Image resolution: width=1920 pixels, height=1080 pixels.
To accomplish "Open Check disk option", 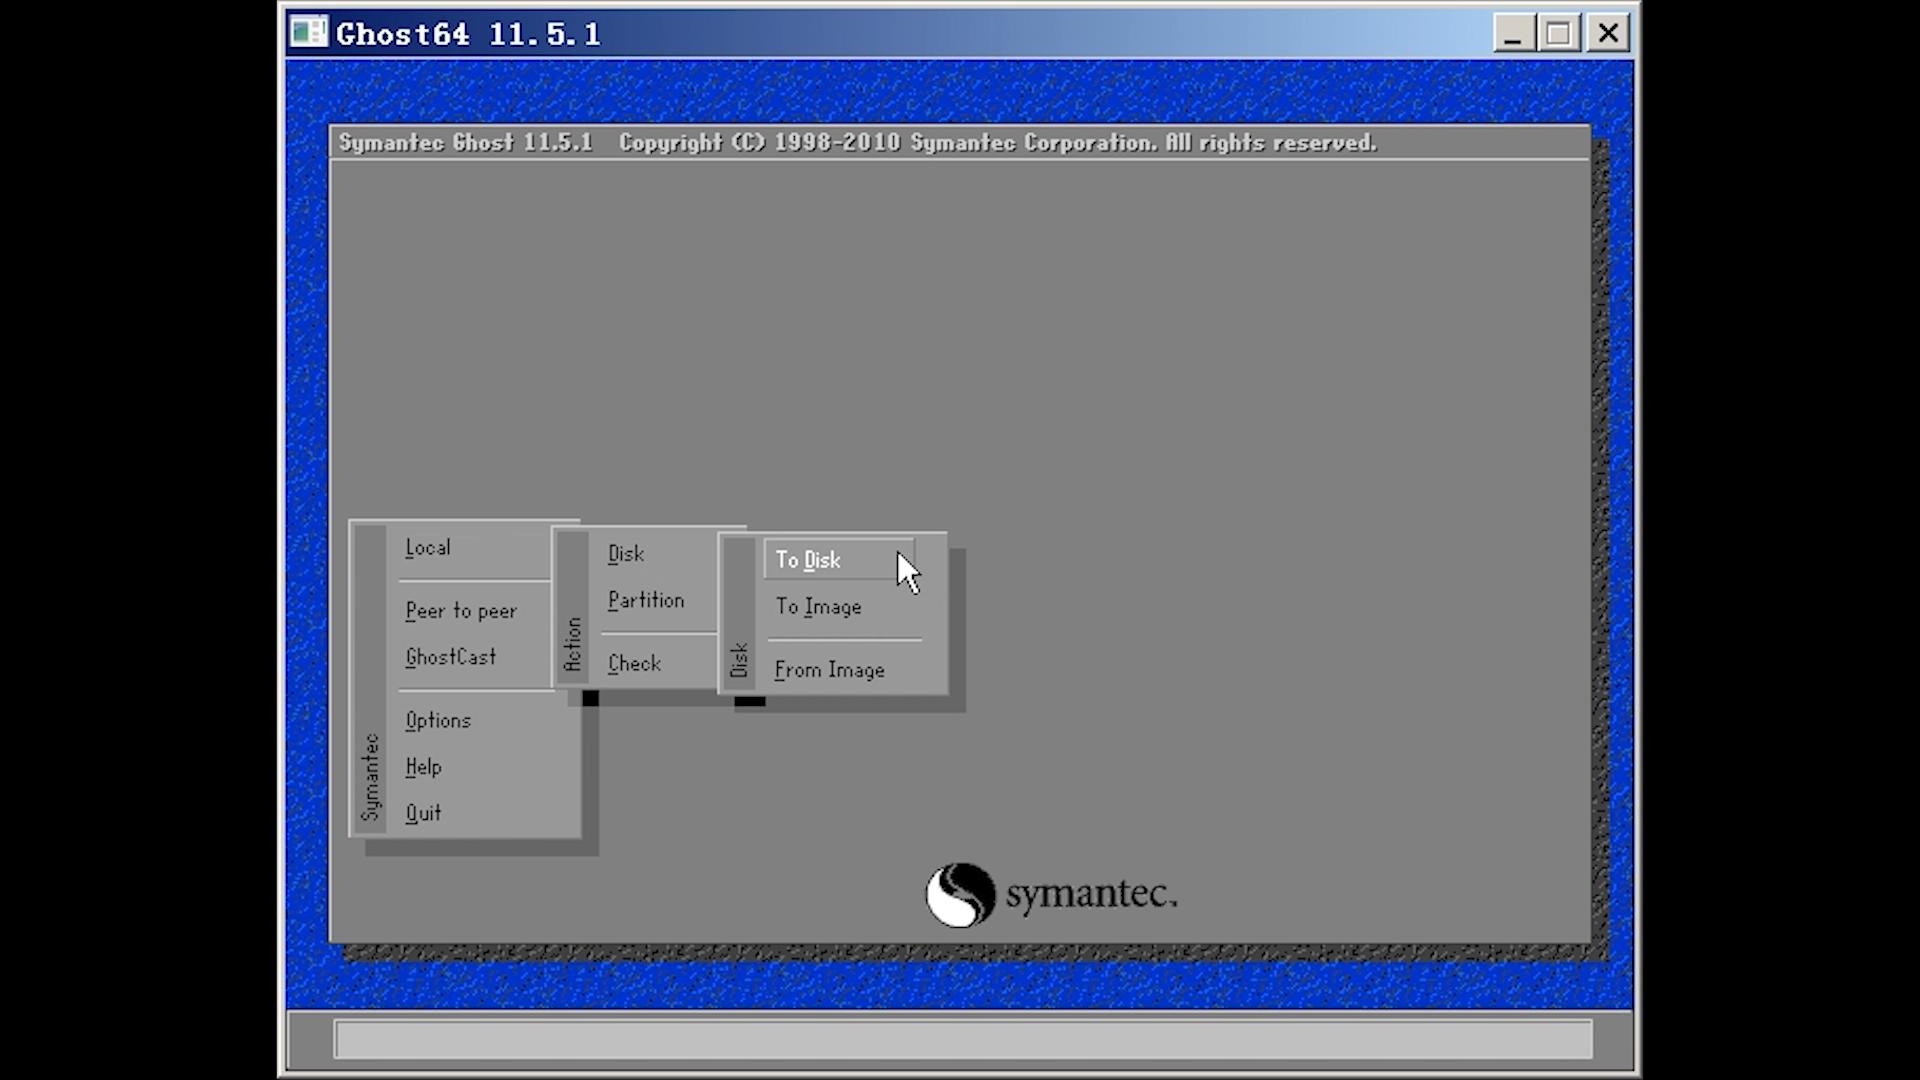I will 633,662.
